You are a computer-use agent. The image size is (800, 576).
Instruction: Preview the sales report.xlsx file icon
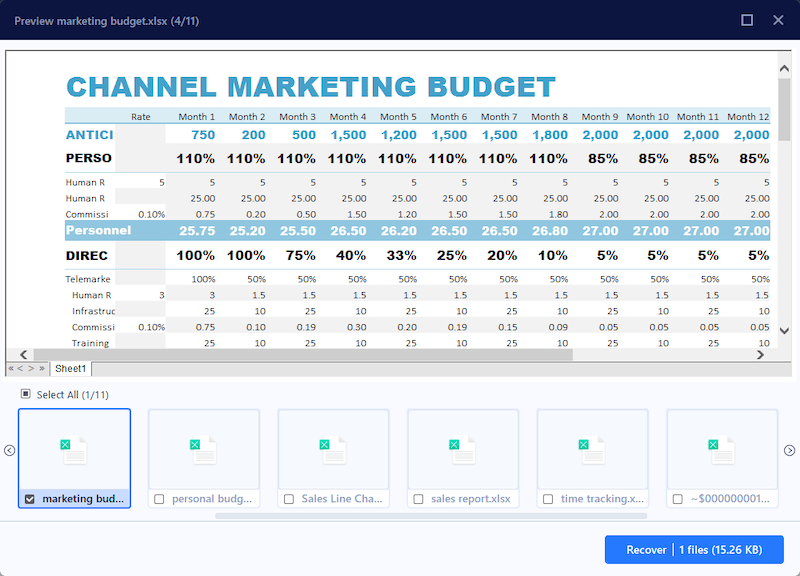463,450
